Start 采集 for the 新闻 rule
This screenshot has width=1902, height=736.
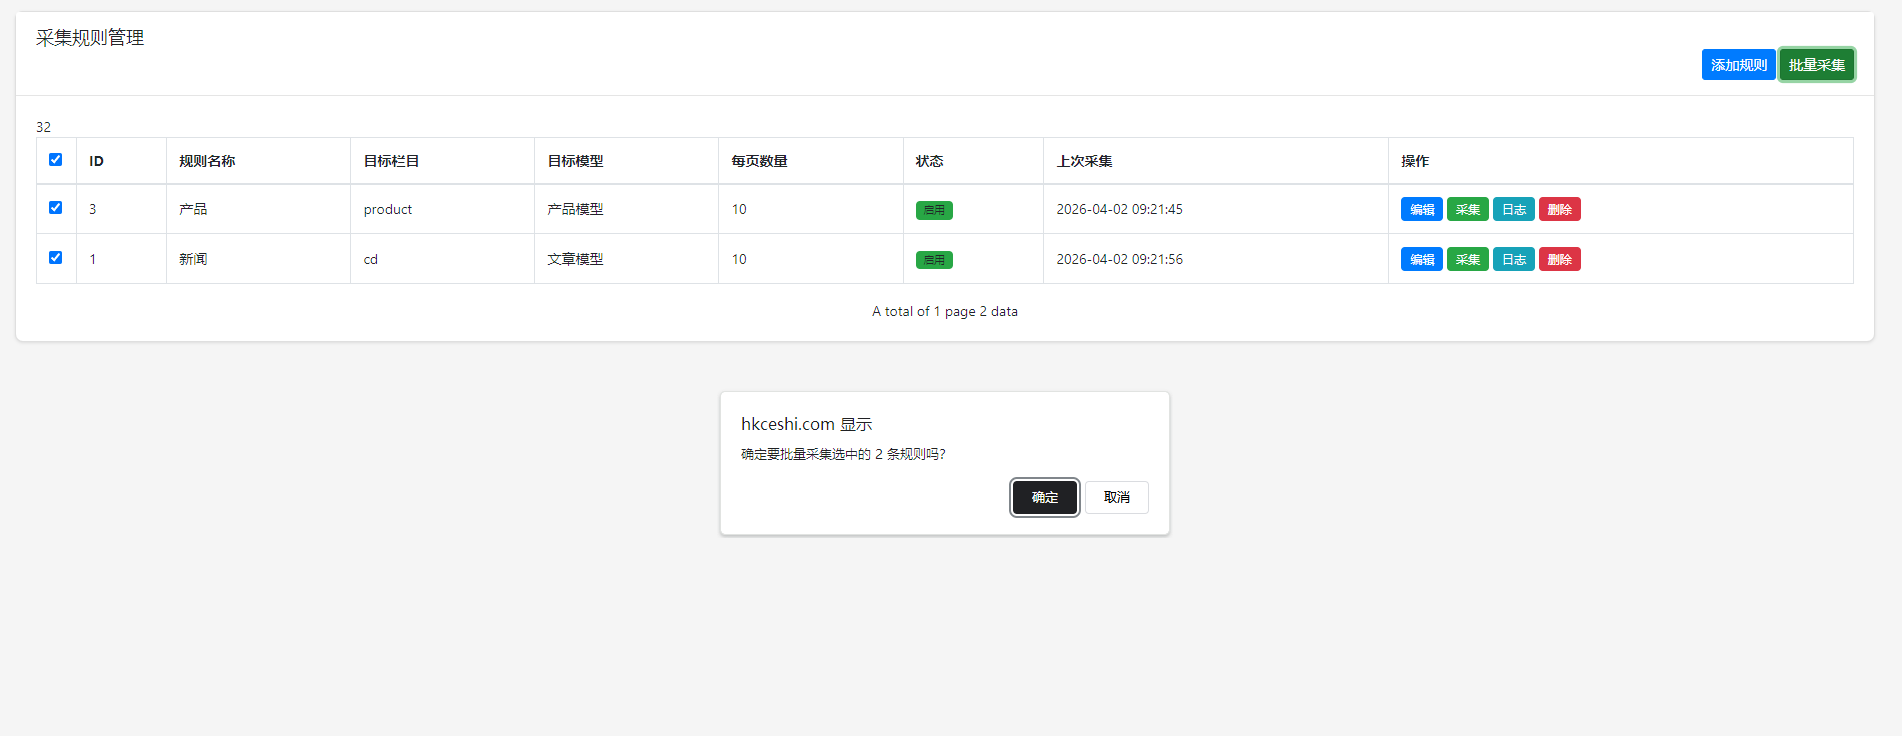(x=1467, y=259)
